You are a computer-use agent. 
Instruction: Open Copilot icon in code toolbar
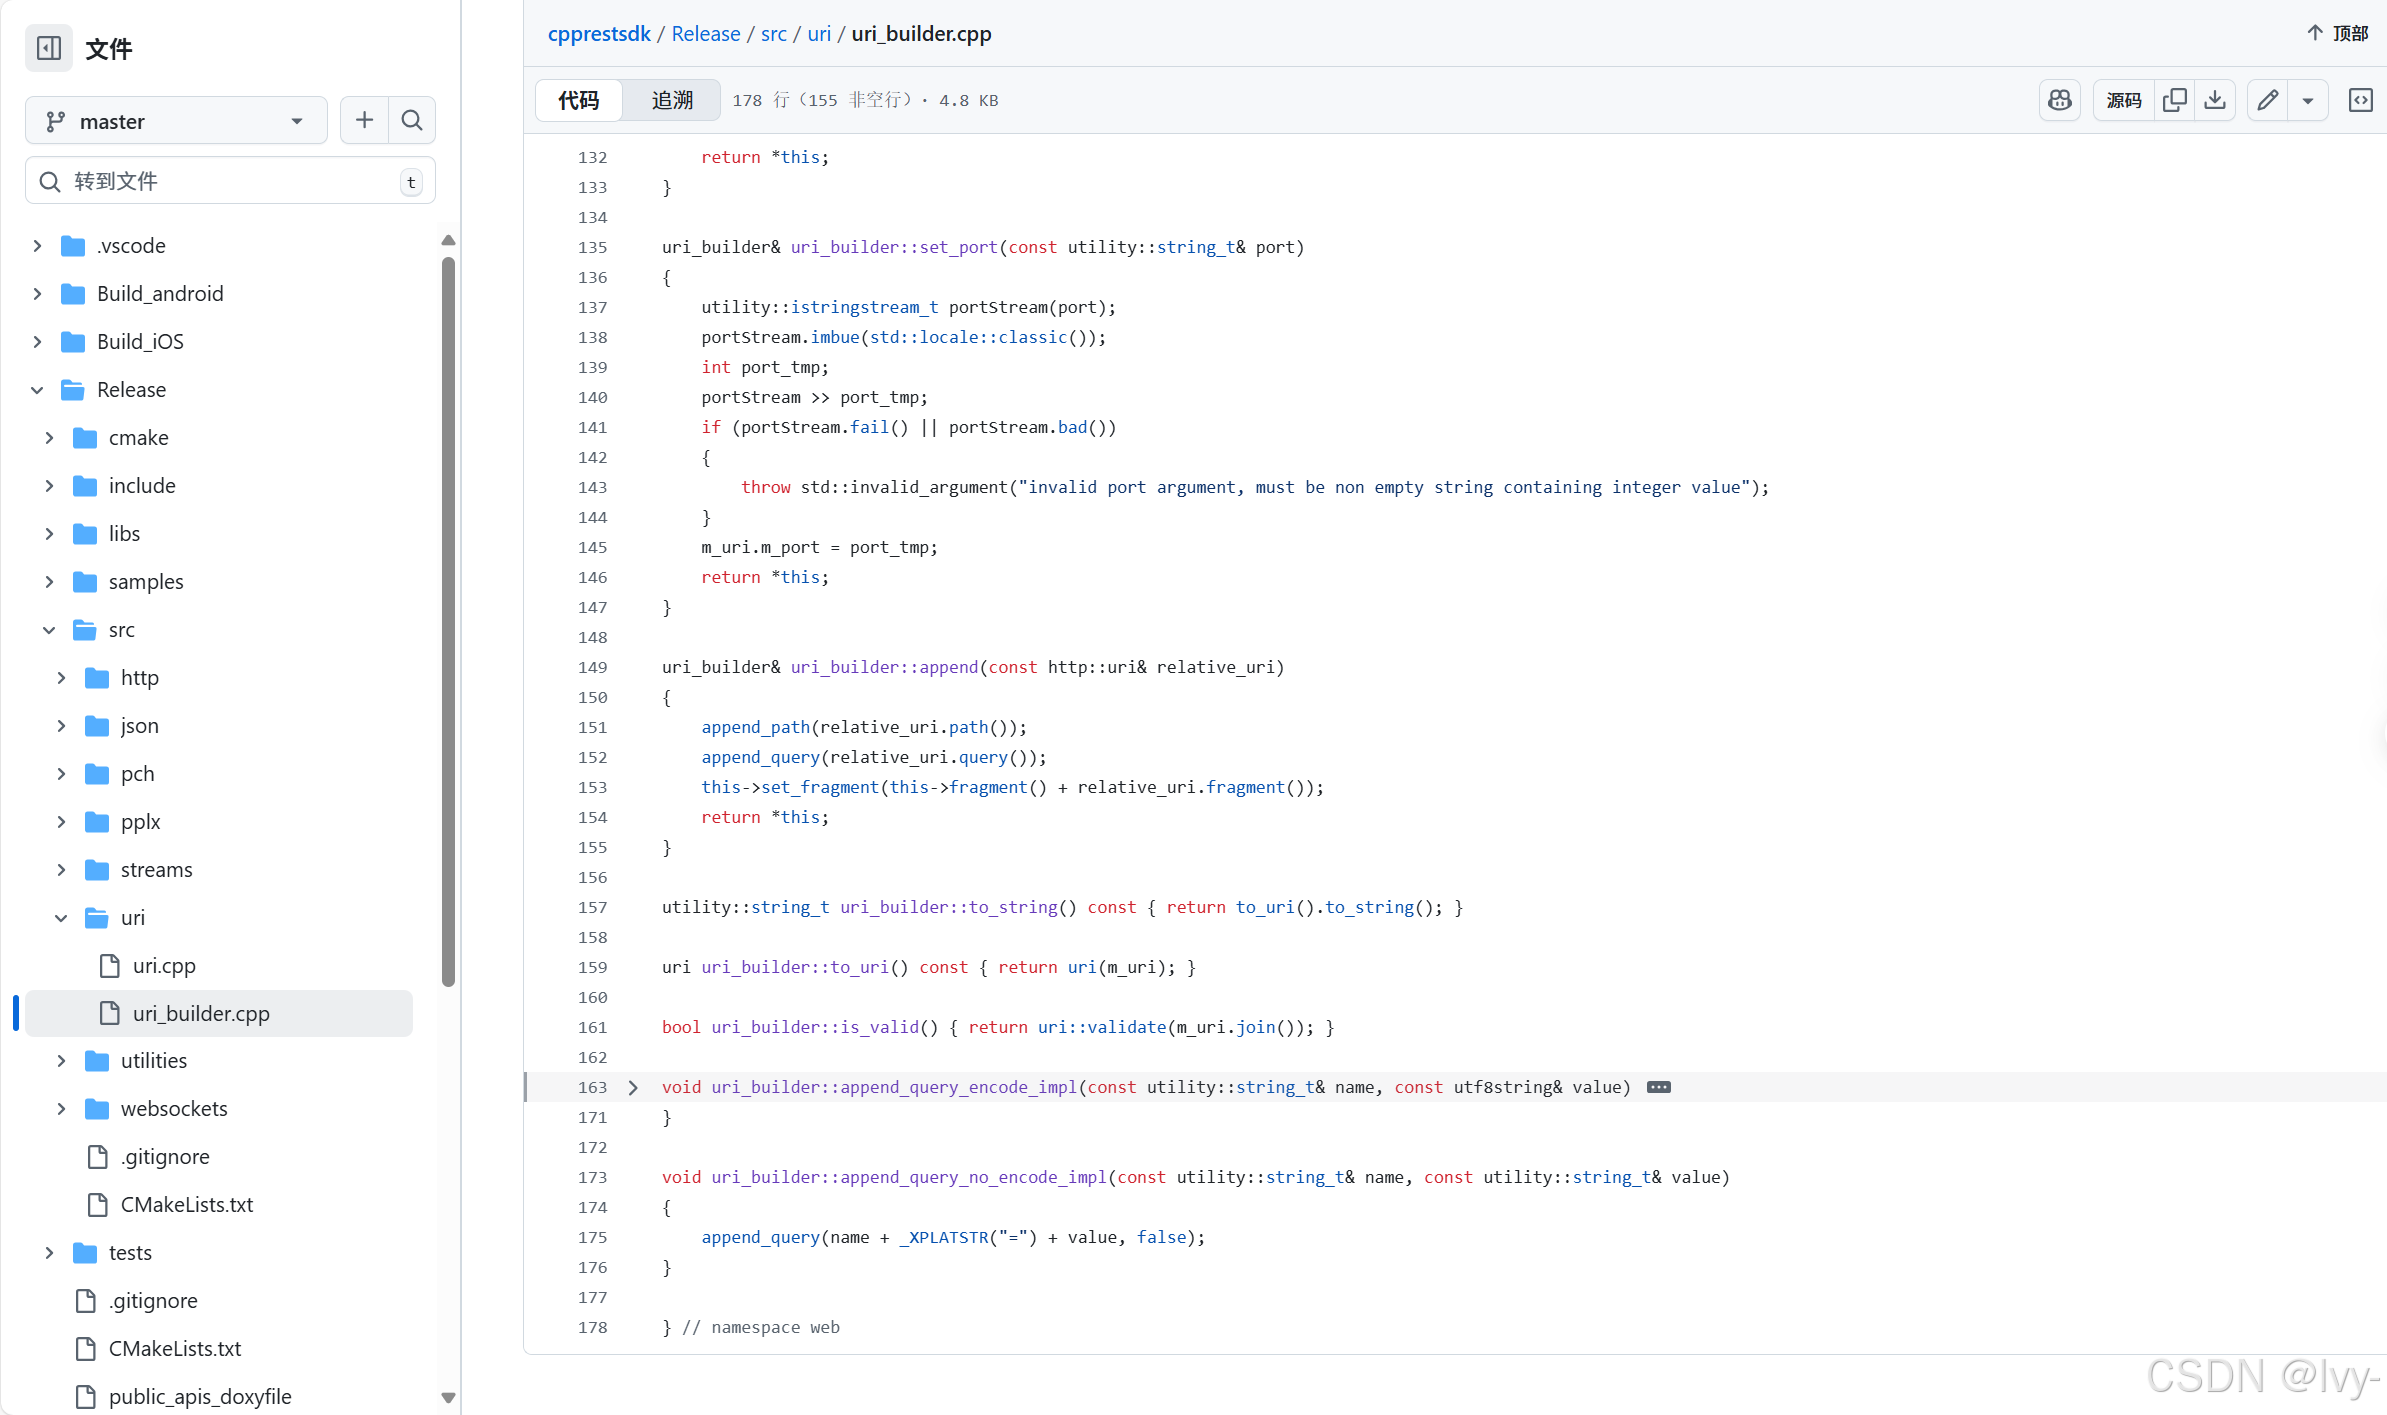tap(2059, 100)
